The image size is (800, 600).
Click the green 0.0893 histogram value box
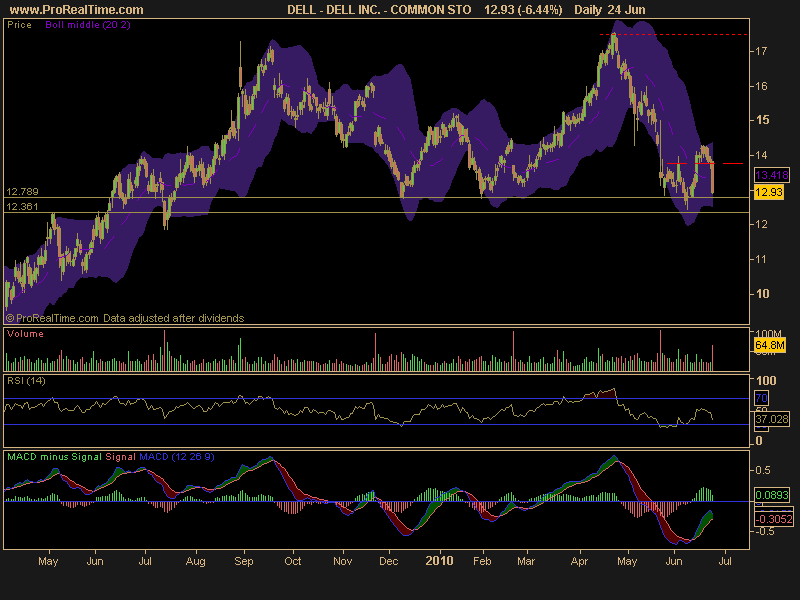point(772,495)
